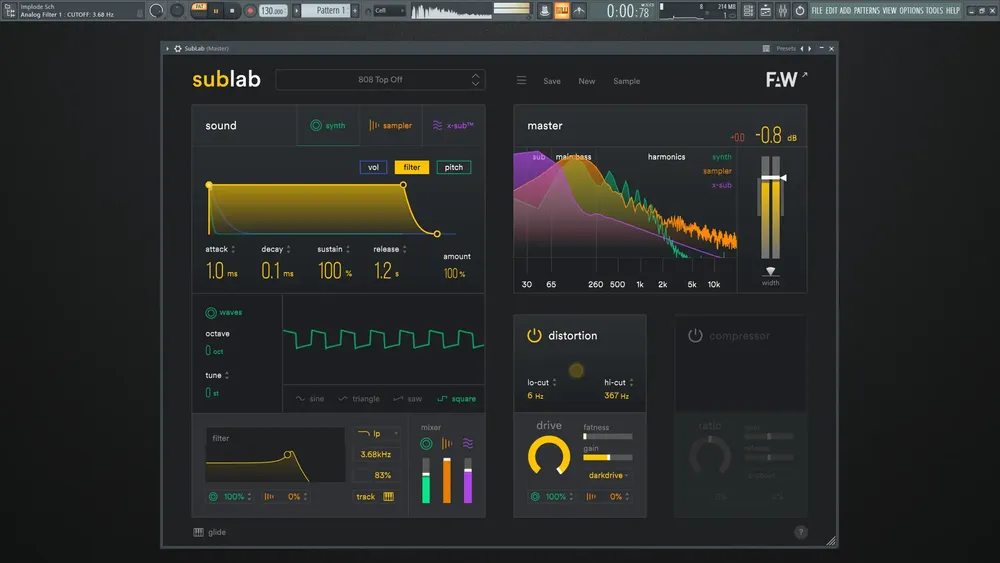The width and height of the screenshot is (1000, 563).
Task: Click filter synth routing 100% icon
Action: click(x=213, y=497)
